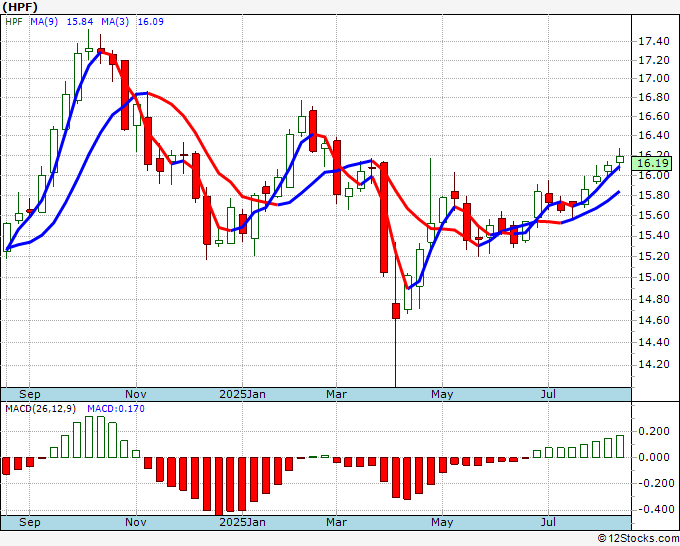Click the rightmost green MACD histogram bar
Image resolution: width=680 pixels, height=546 pixels.
tap(620, 446)
